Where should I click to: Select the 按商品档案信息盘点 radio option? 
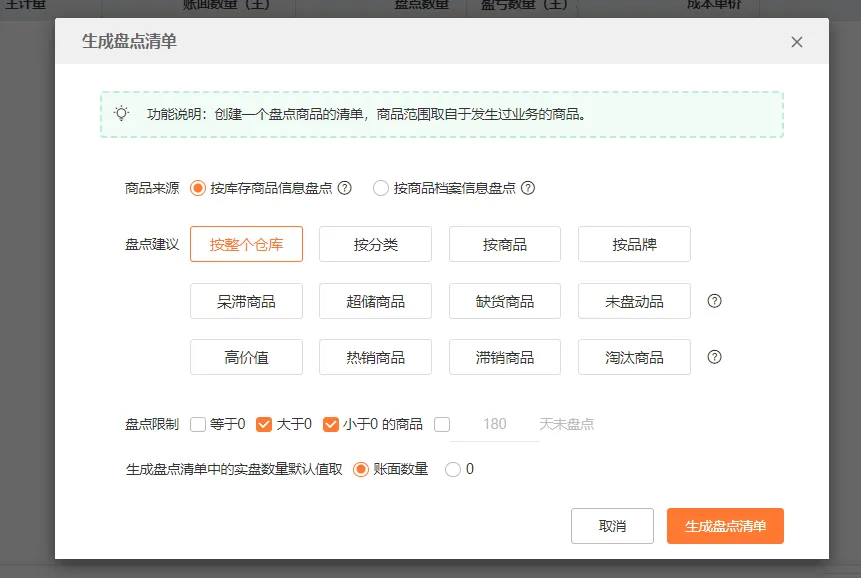tap(381, 188)
